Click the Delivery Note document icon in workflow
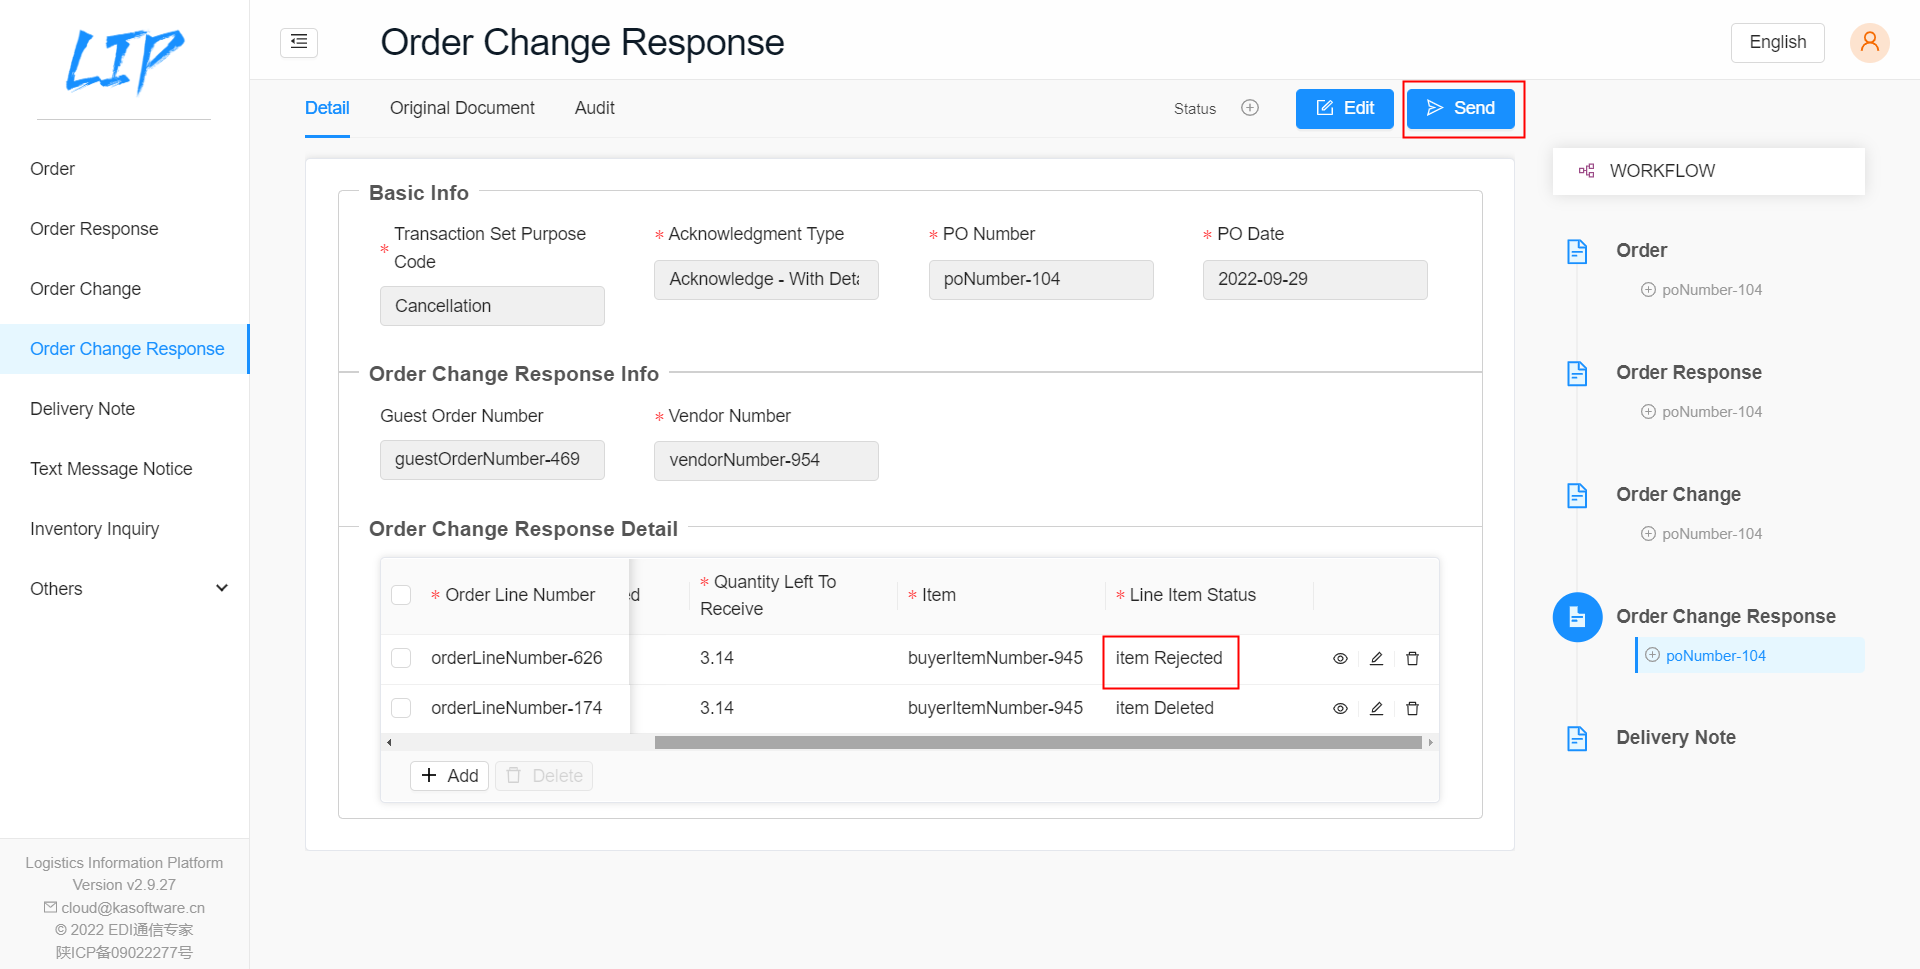Screen dimensions: 1920x969 point(1577,738)
